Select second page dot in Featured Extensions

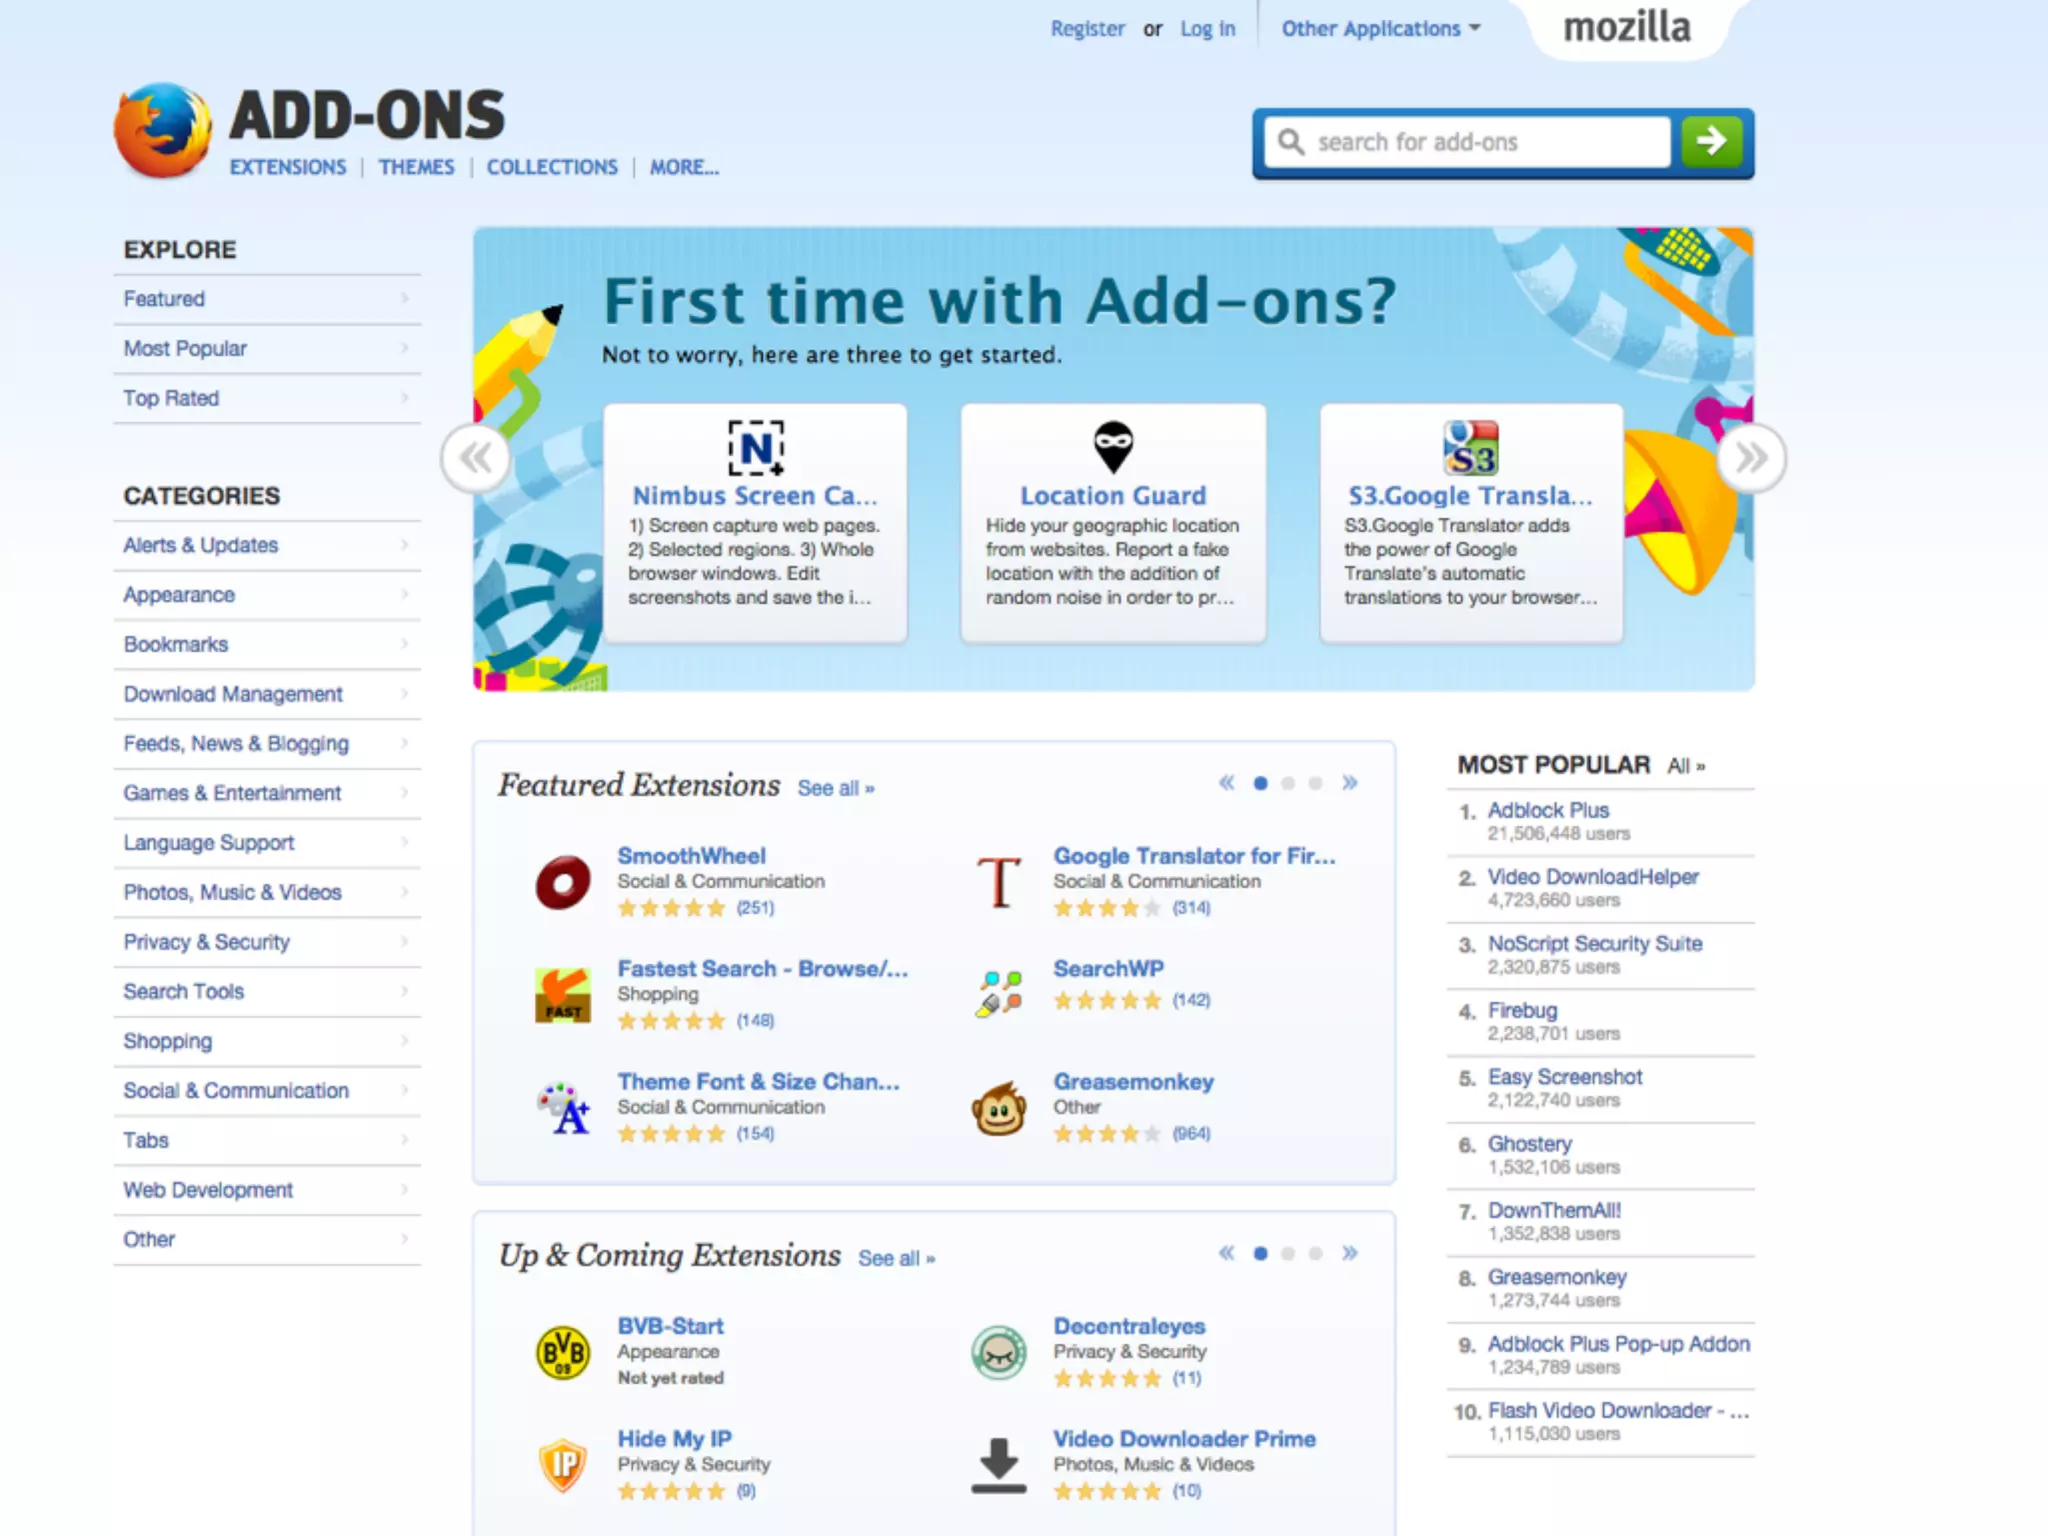click(1288, 784)
